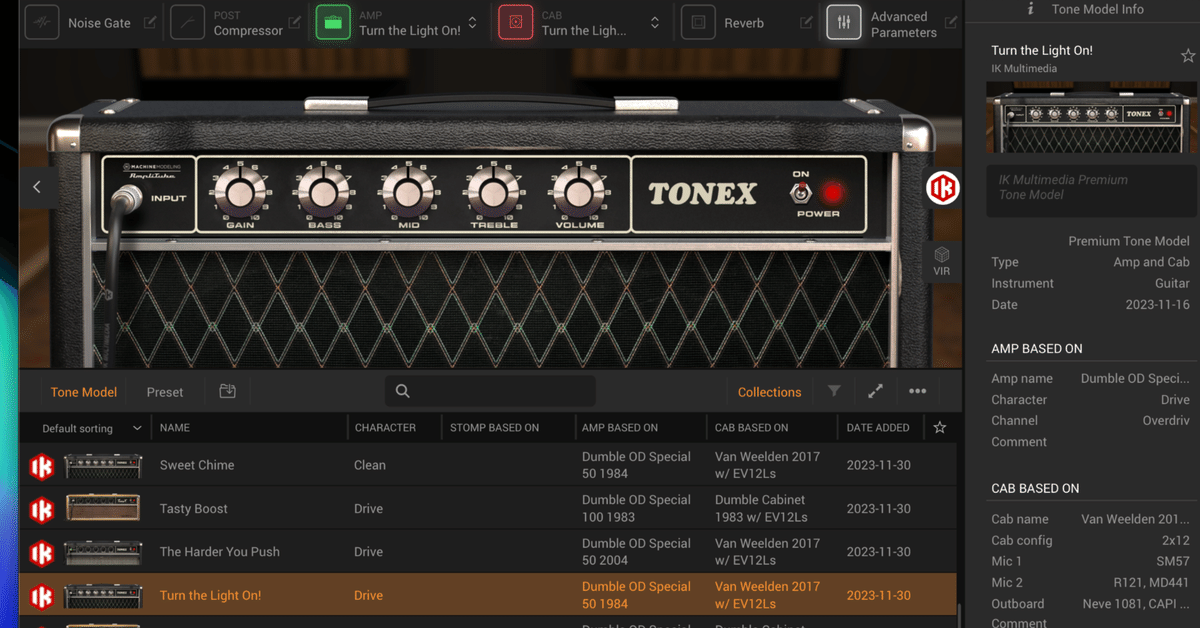Open the filter funnel icon

tap(834, 391)
